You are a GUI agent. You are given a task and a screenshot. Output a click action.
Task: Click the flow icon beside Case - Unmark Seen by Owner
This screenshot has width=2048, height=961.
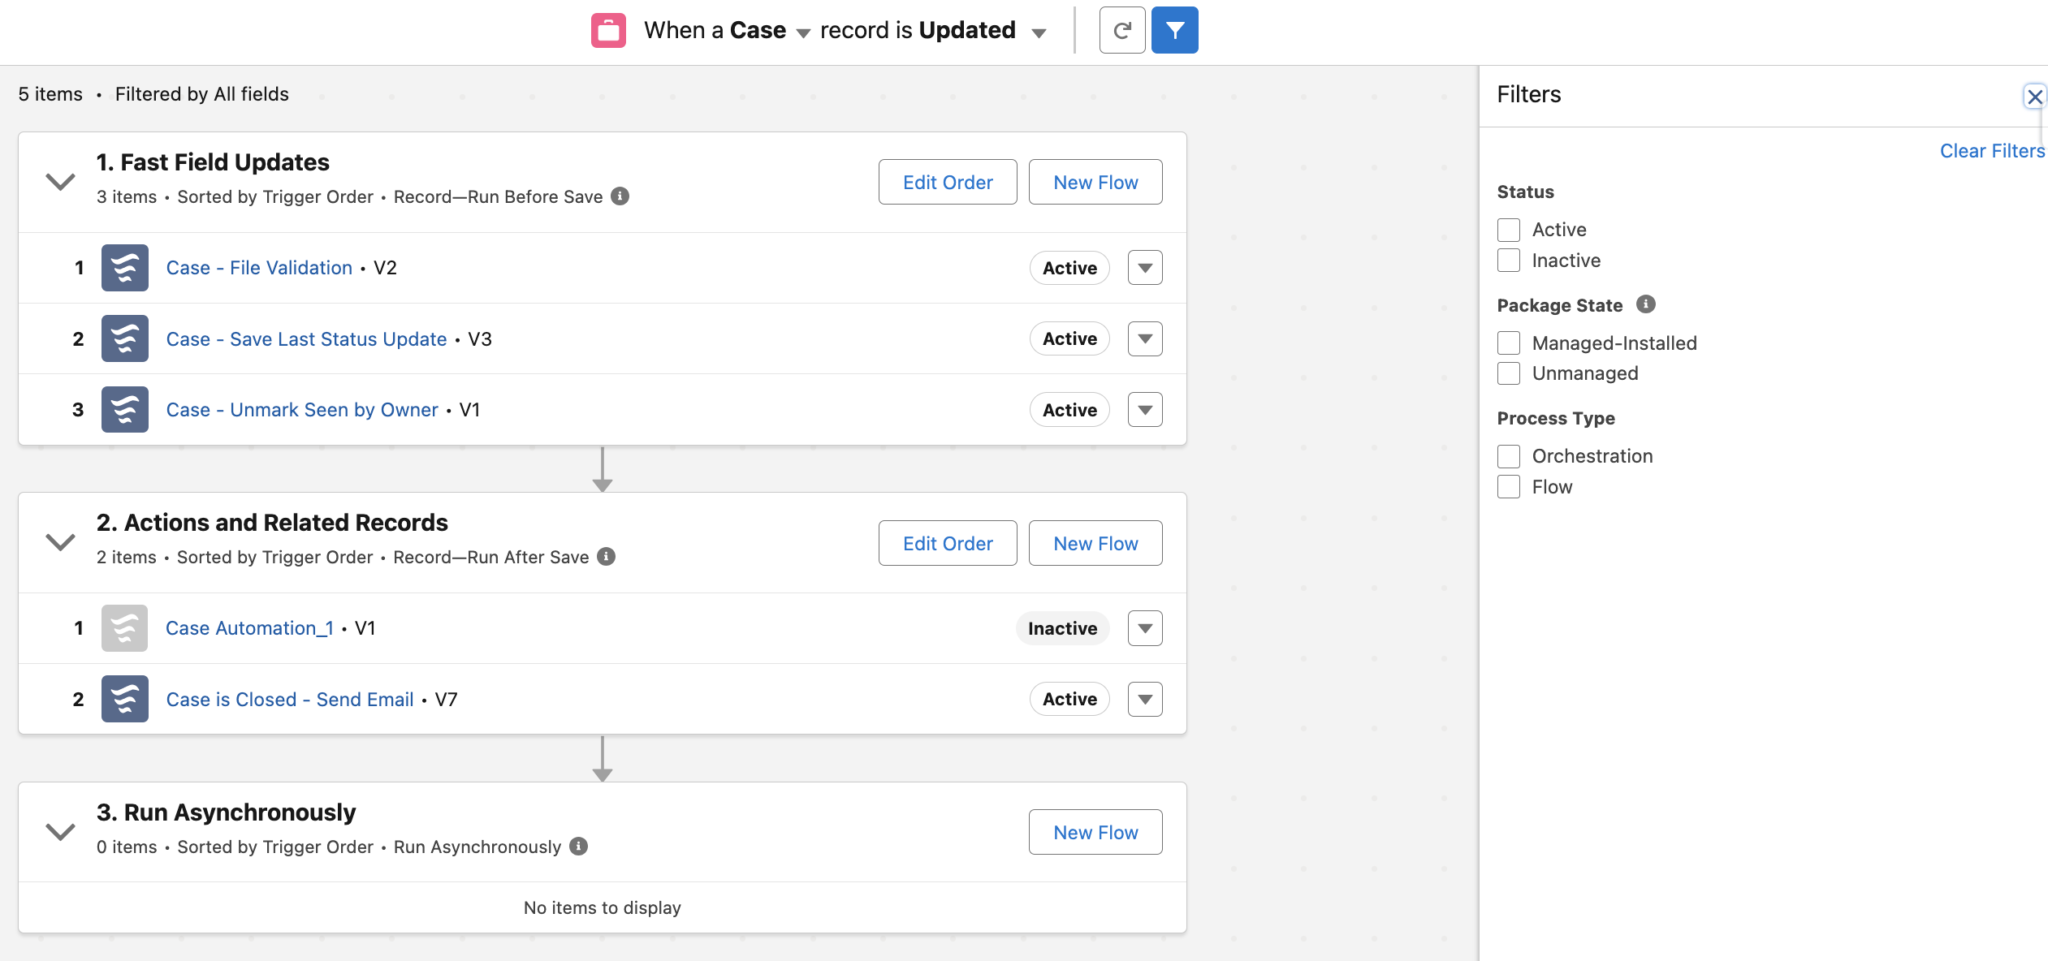124,409
